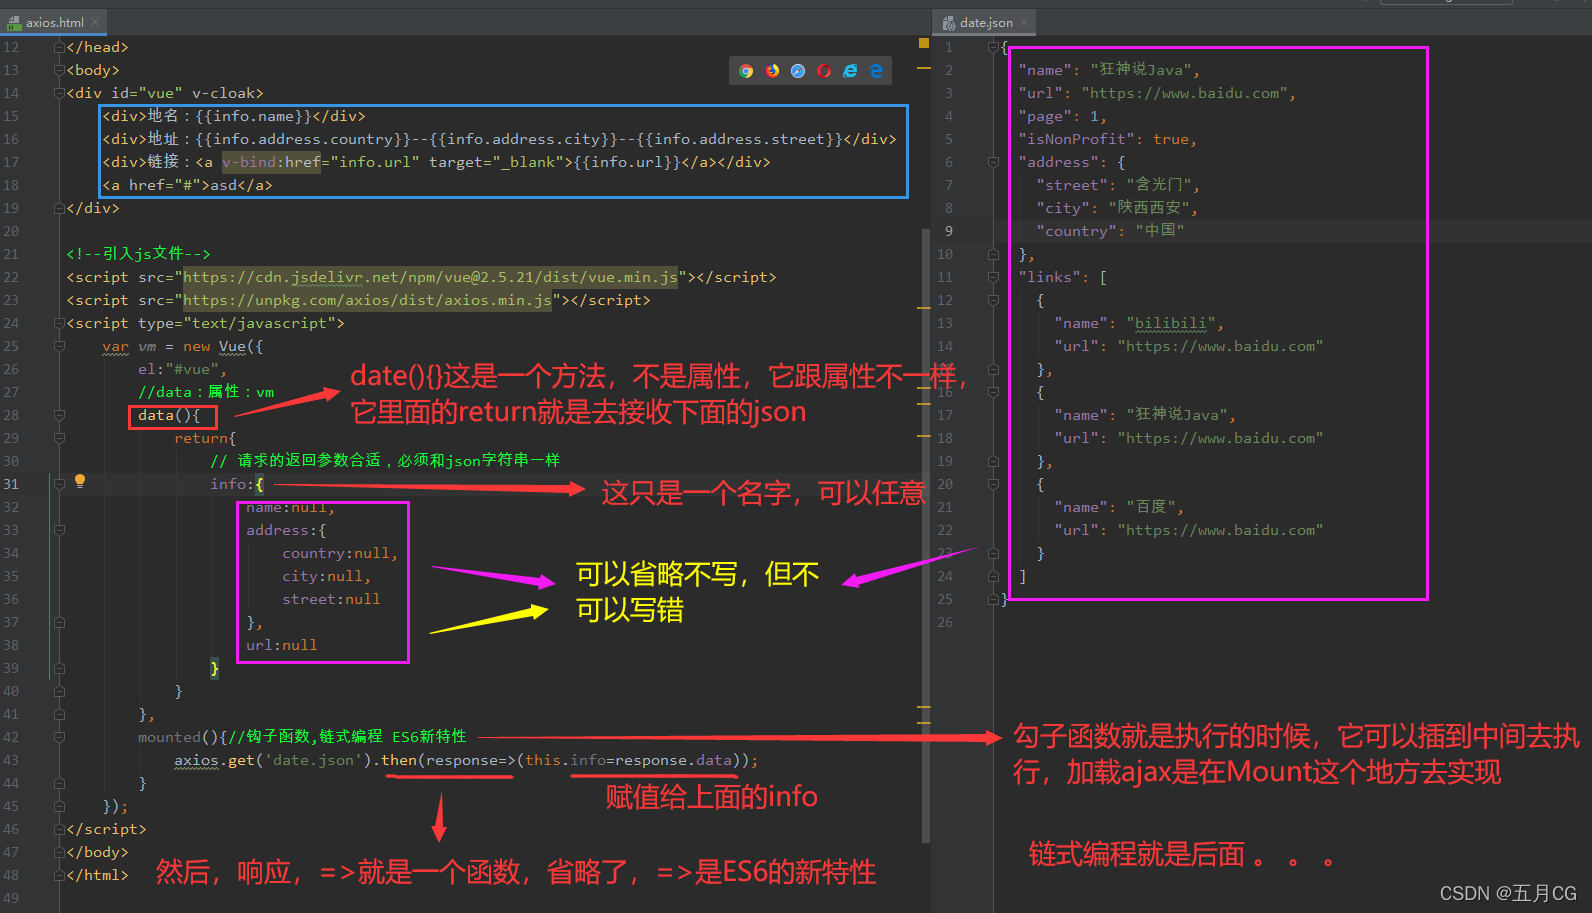This screenshot has height=913, width=1592.
Task: Collapse the root JSON object at line 1
Action: point(993,47)
